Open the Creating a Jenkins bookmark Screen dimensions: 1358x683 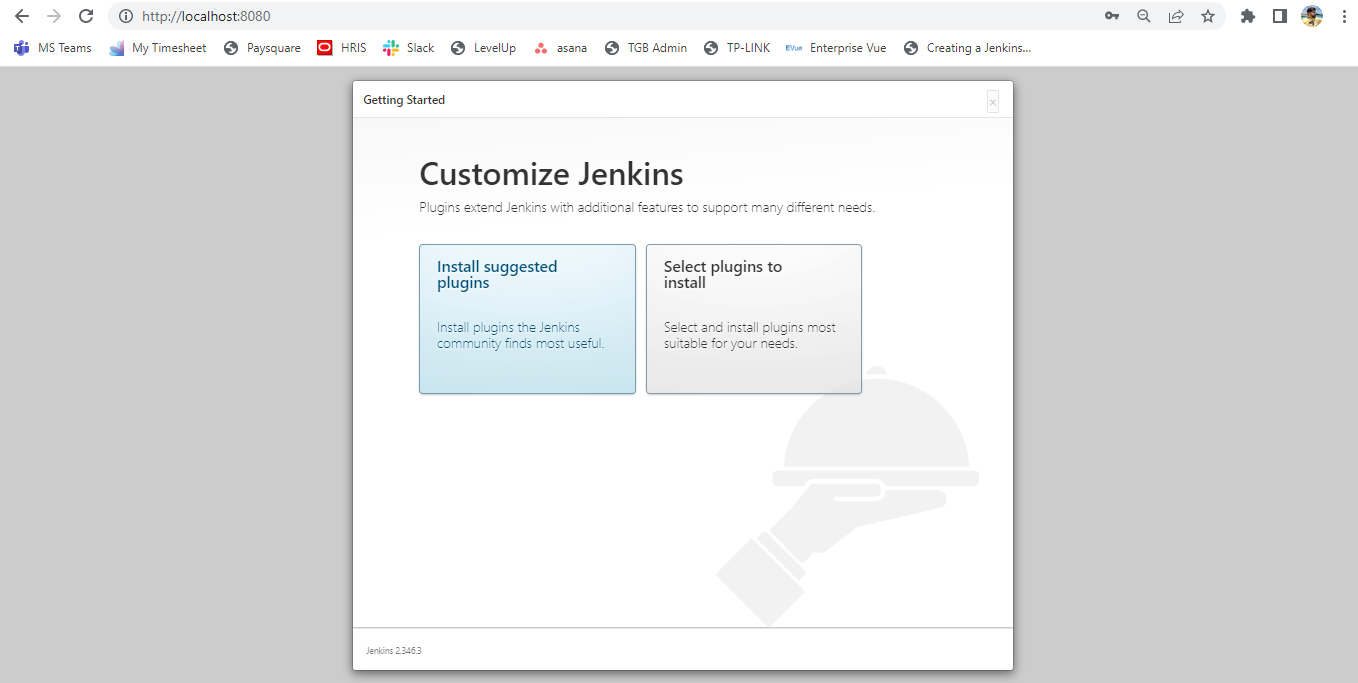pos(967,47)
